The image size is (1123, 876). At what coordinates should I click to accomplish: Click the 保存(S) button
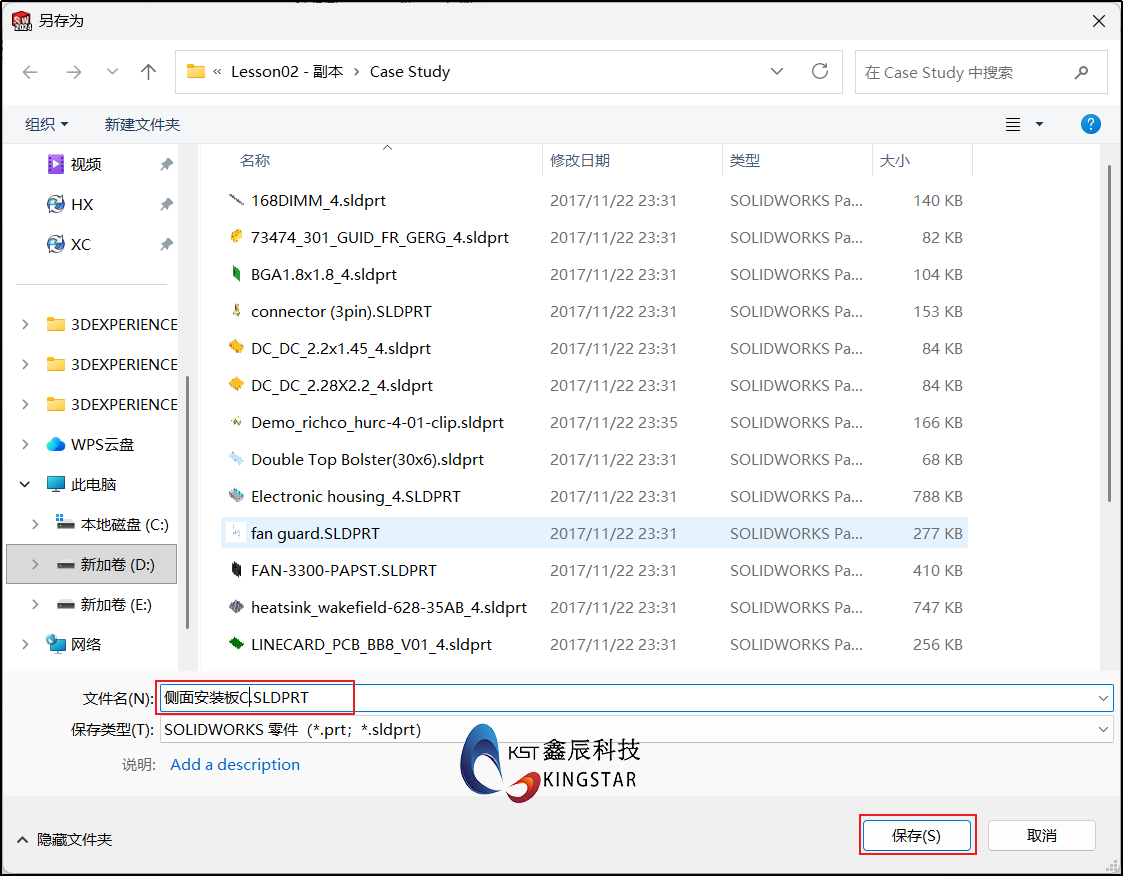click(x=917, y=835)
